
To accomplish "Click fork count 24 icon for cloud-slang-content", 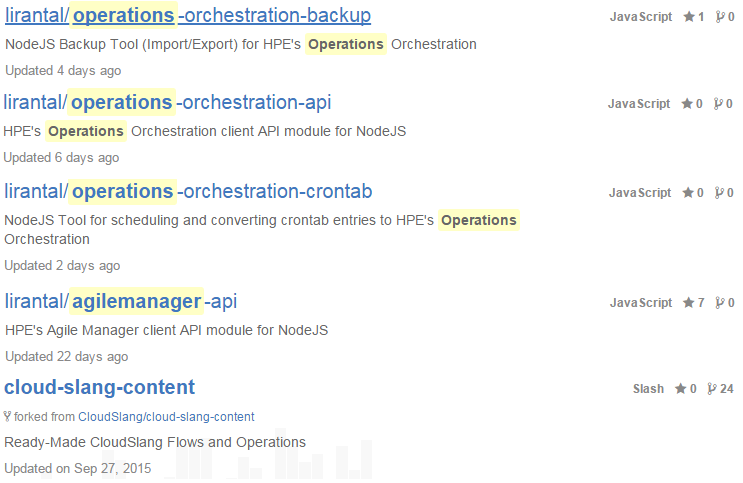I will [x=712, y=389].
